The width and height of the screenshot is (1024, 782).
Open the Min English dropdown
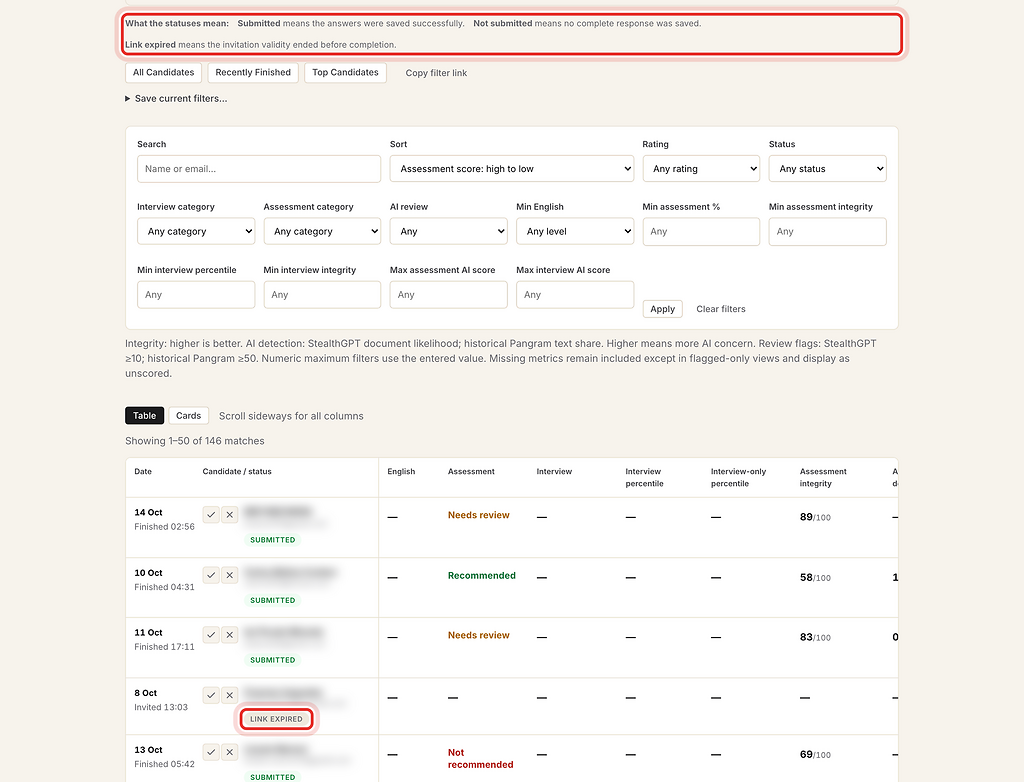[575, 231]
